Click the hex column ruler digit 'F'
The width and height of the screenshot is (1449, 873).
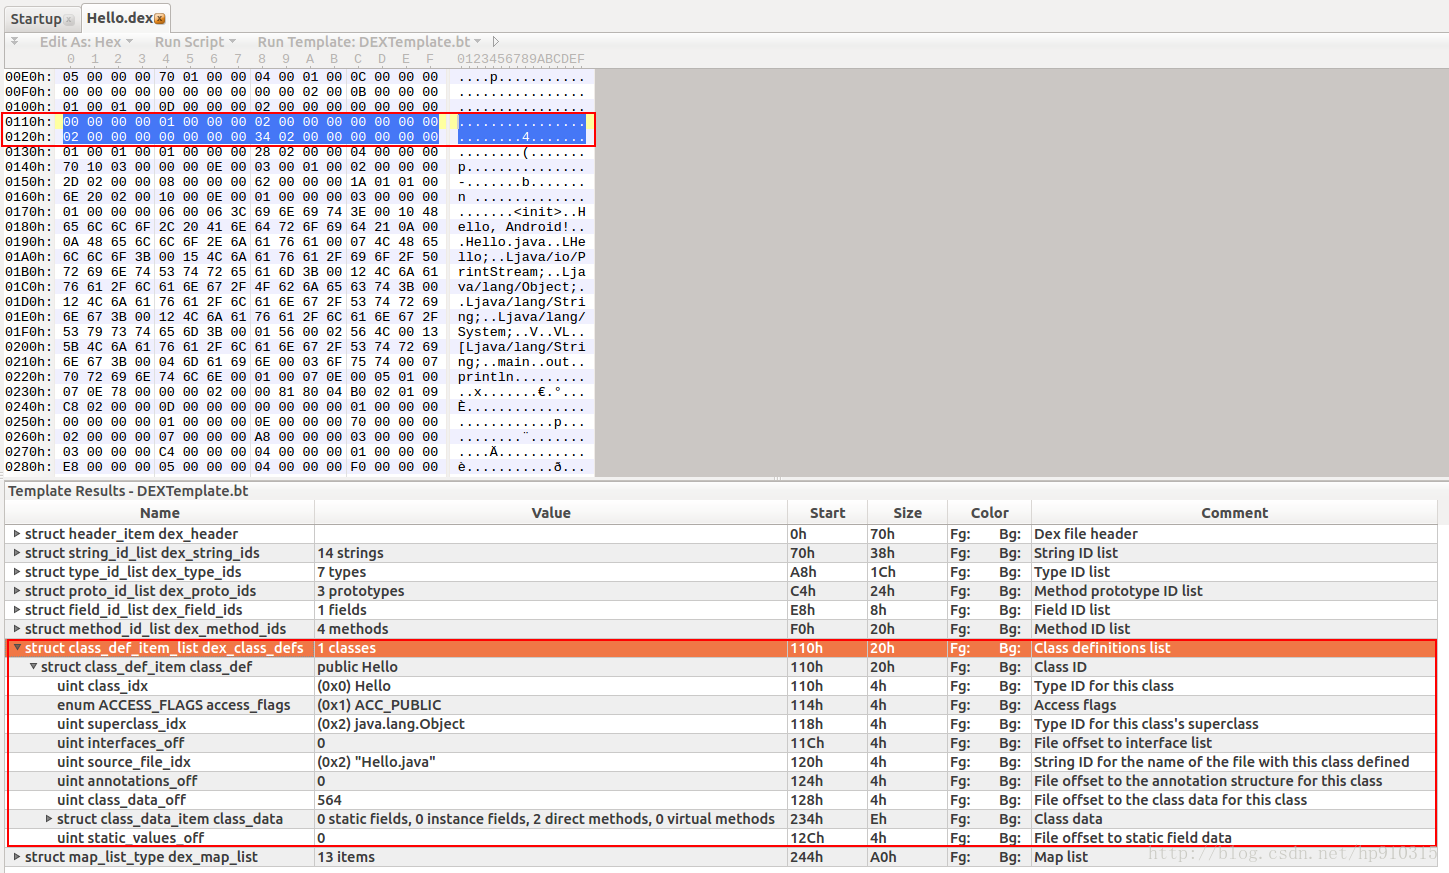click(430, 59)
